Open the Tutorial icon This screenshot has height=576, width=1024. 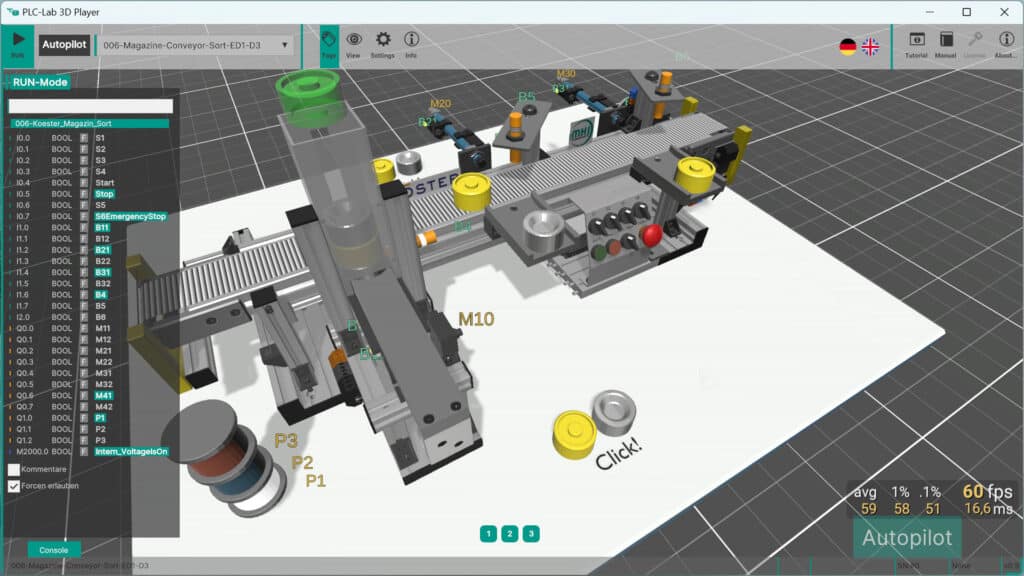click(x=916, y=44)
